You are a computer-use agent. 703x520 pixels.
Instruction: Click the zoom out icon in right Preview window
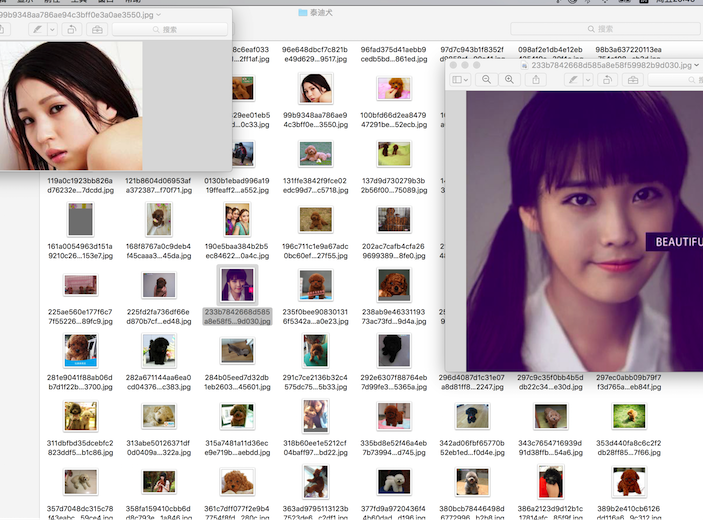point(486,80)
